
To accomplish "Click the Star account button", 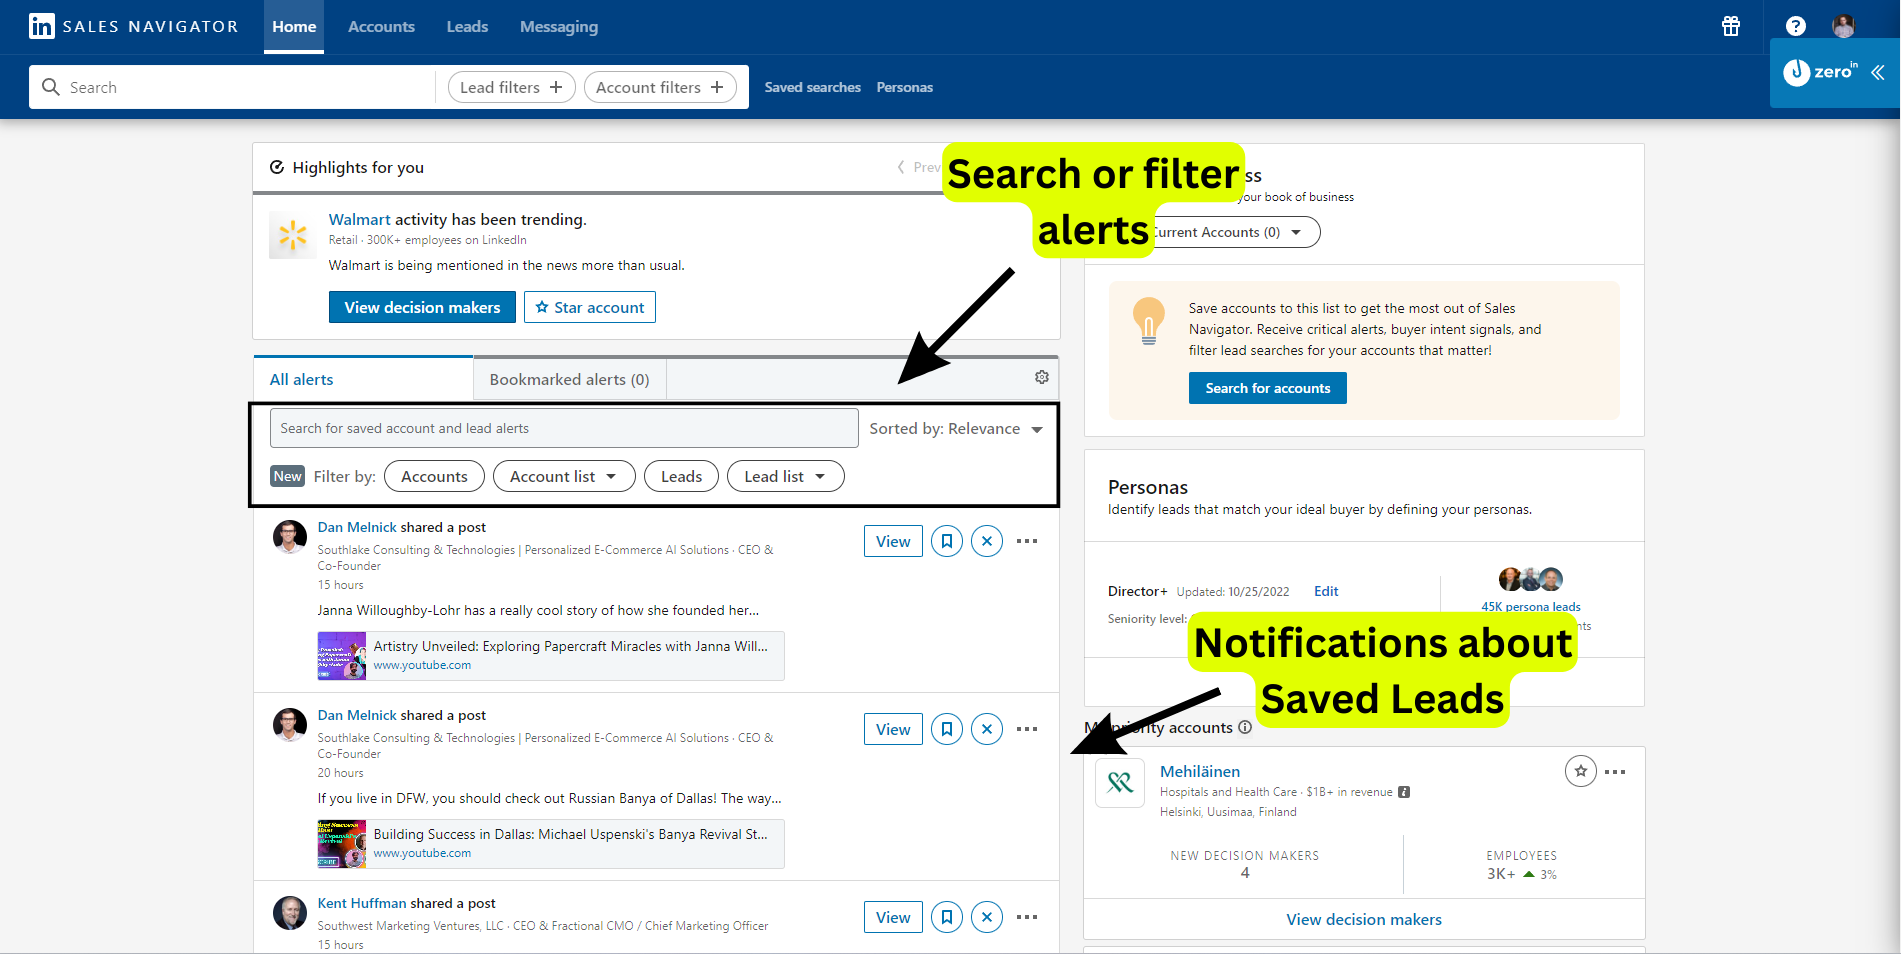I will point(590,307).
